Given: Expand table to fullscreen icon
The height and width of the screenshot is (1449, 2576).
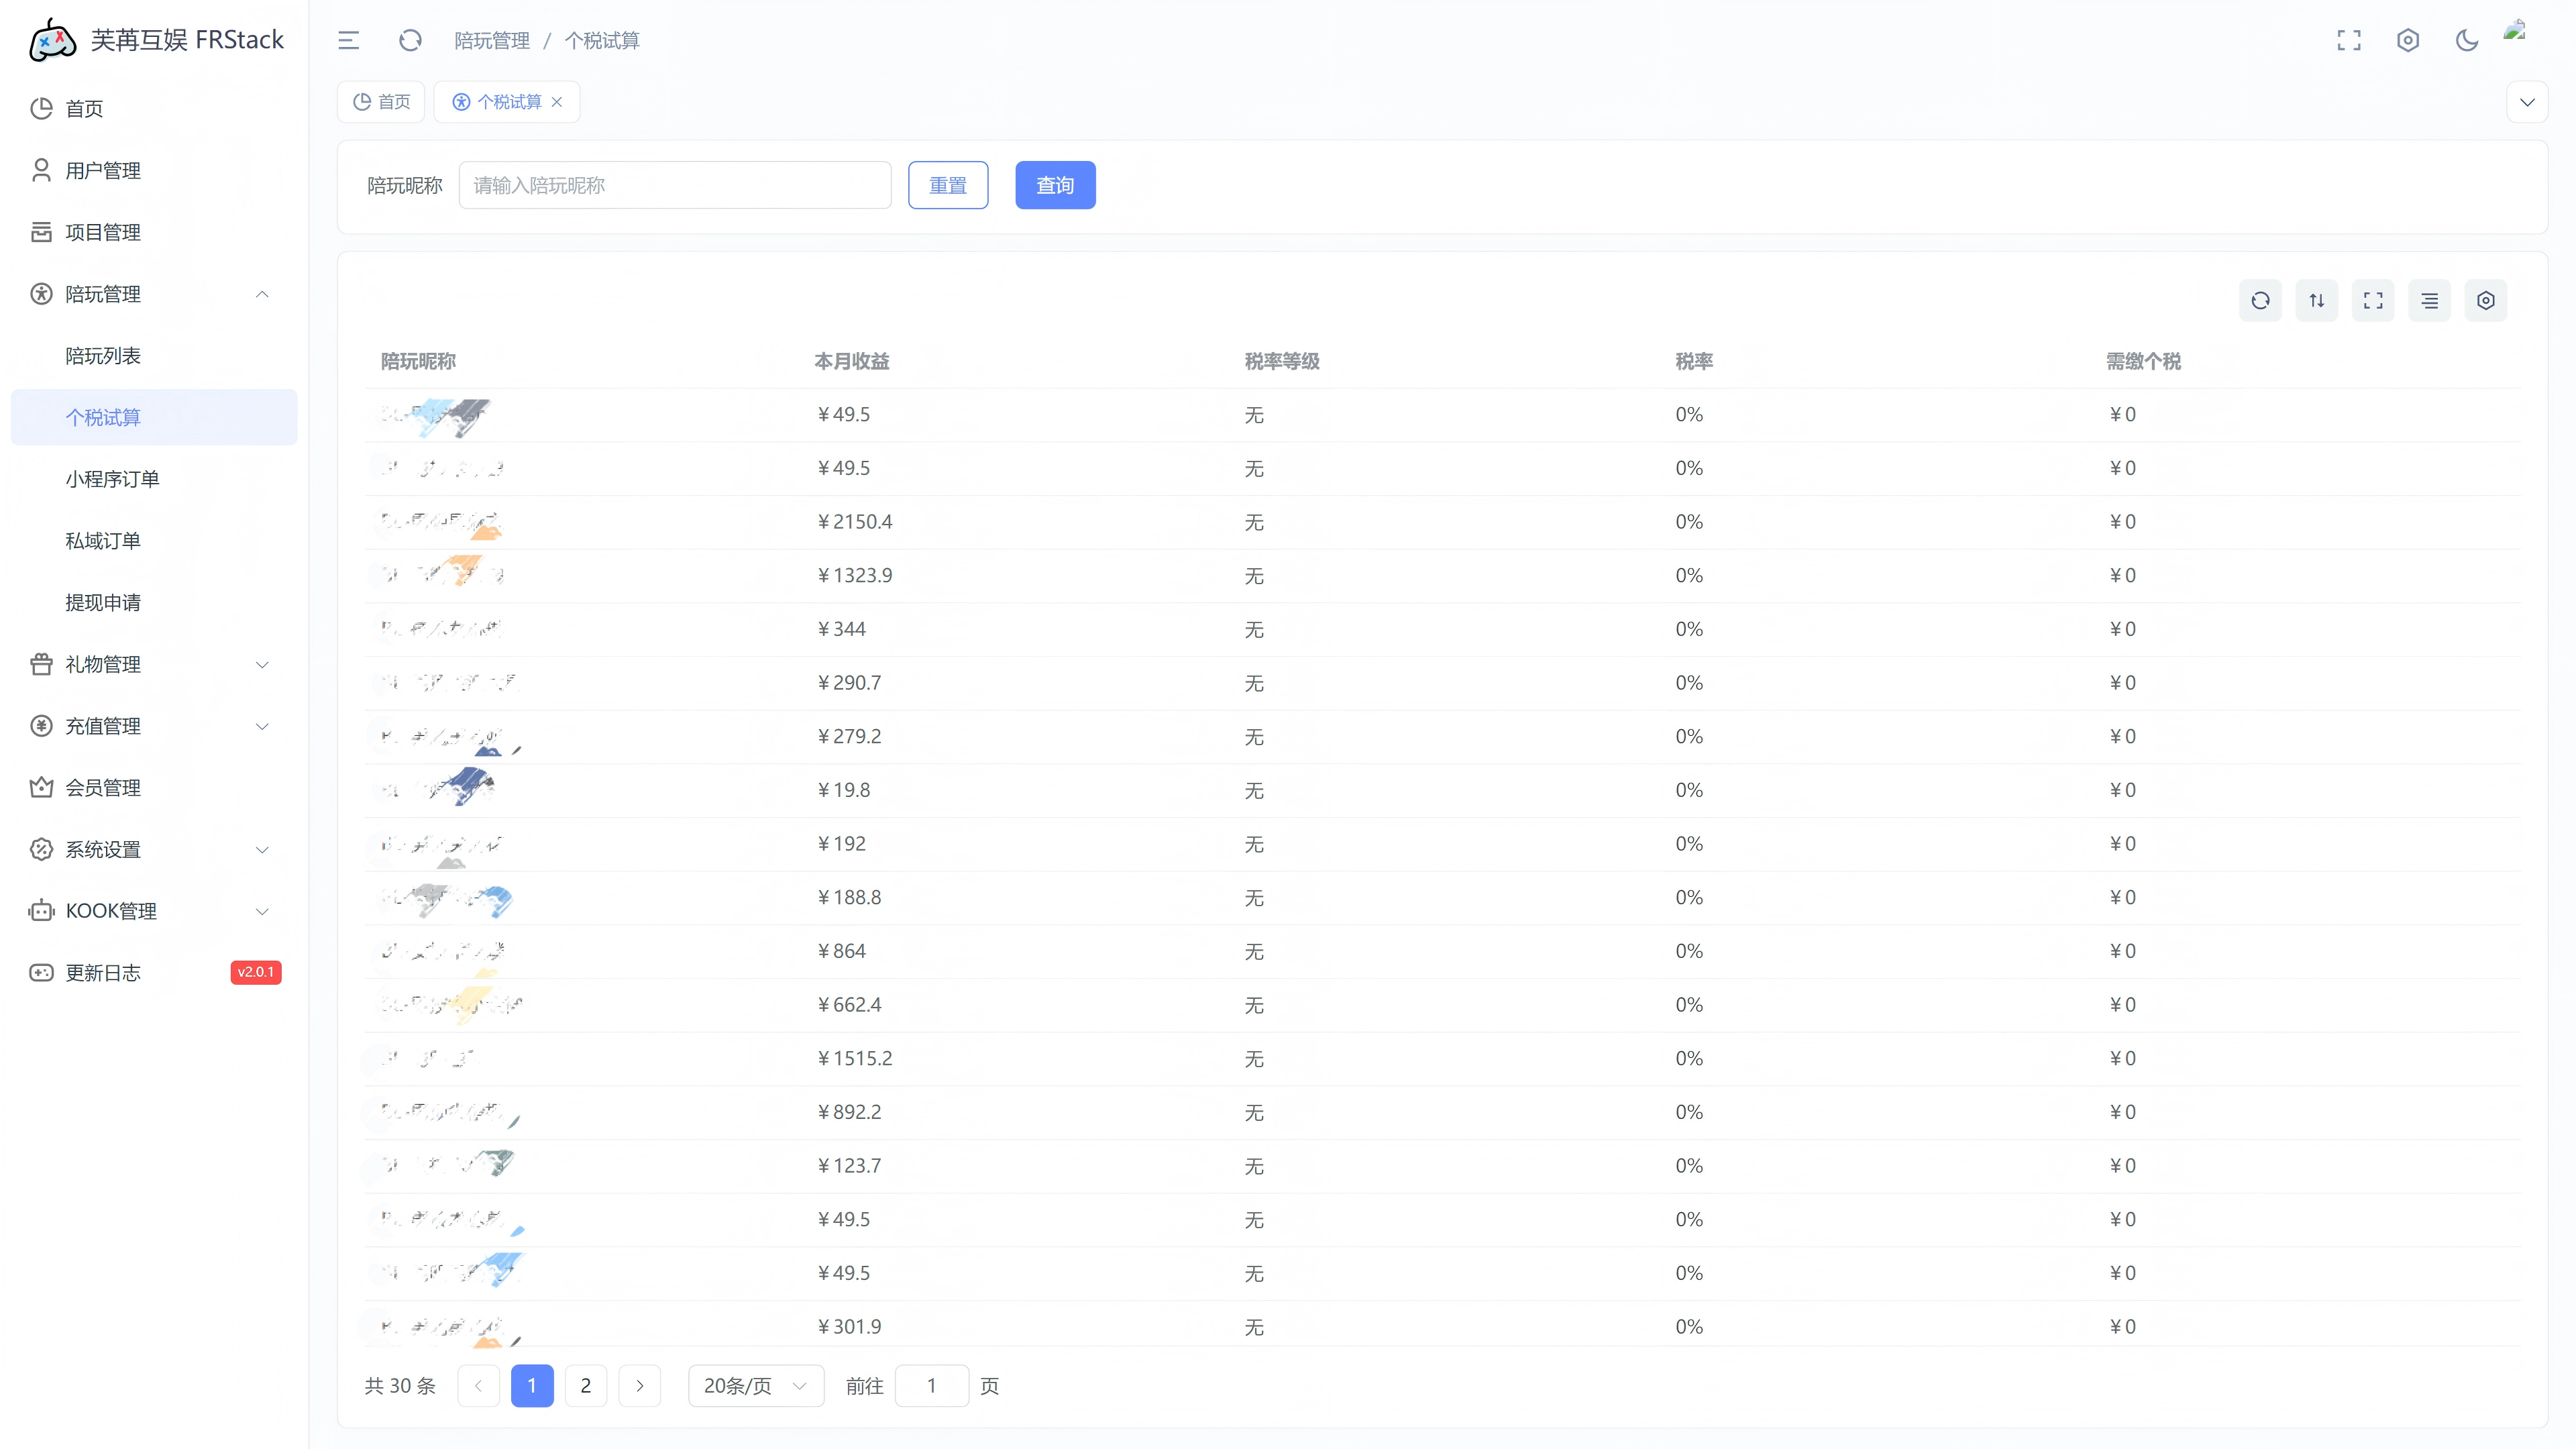Looking at the screenshot, I should click(x=2373, y=300).
